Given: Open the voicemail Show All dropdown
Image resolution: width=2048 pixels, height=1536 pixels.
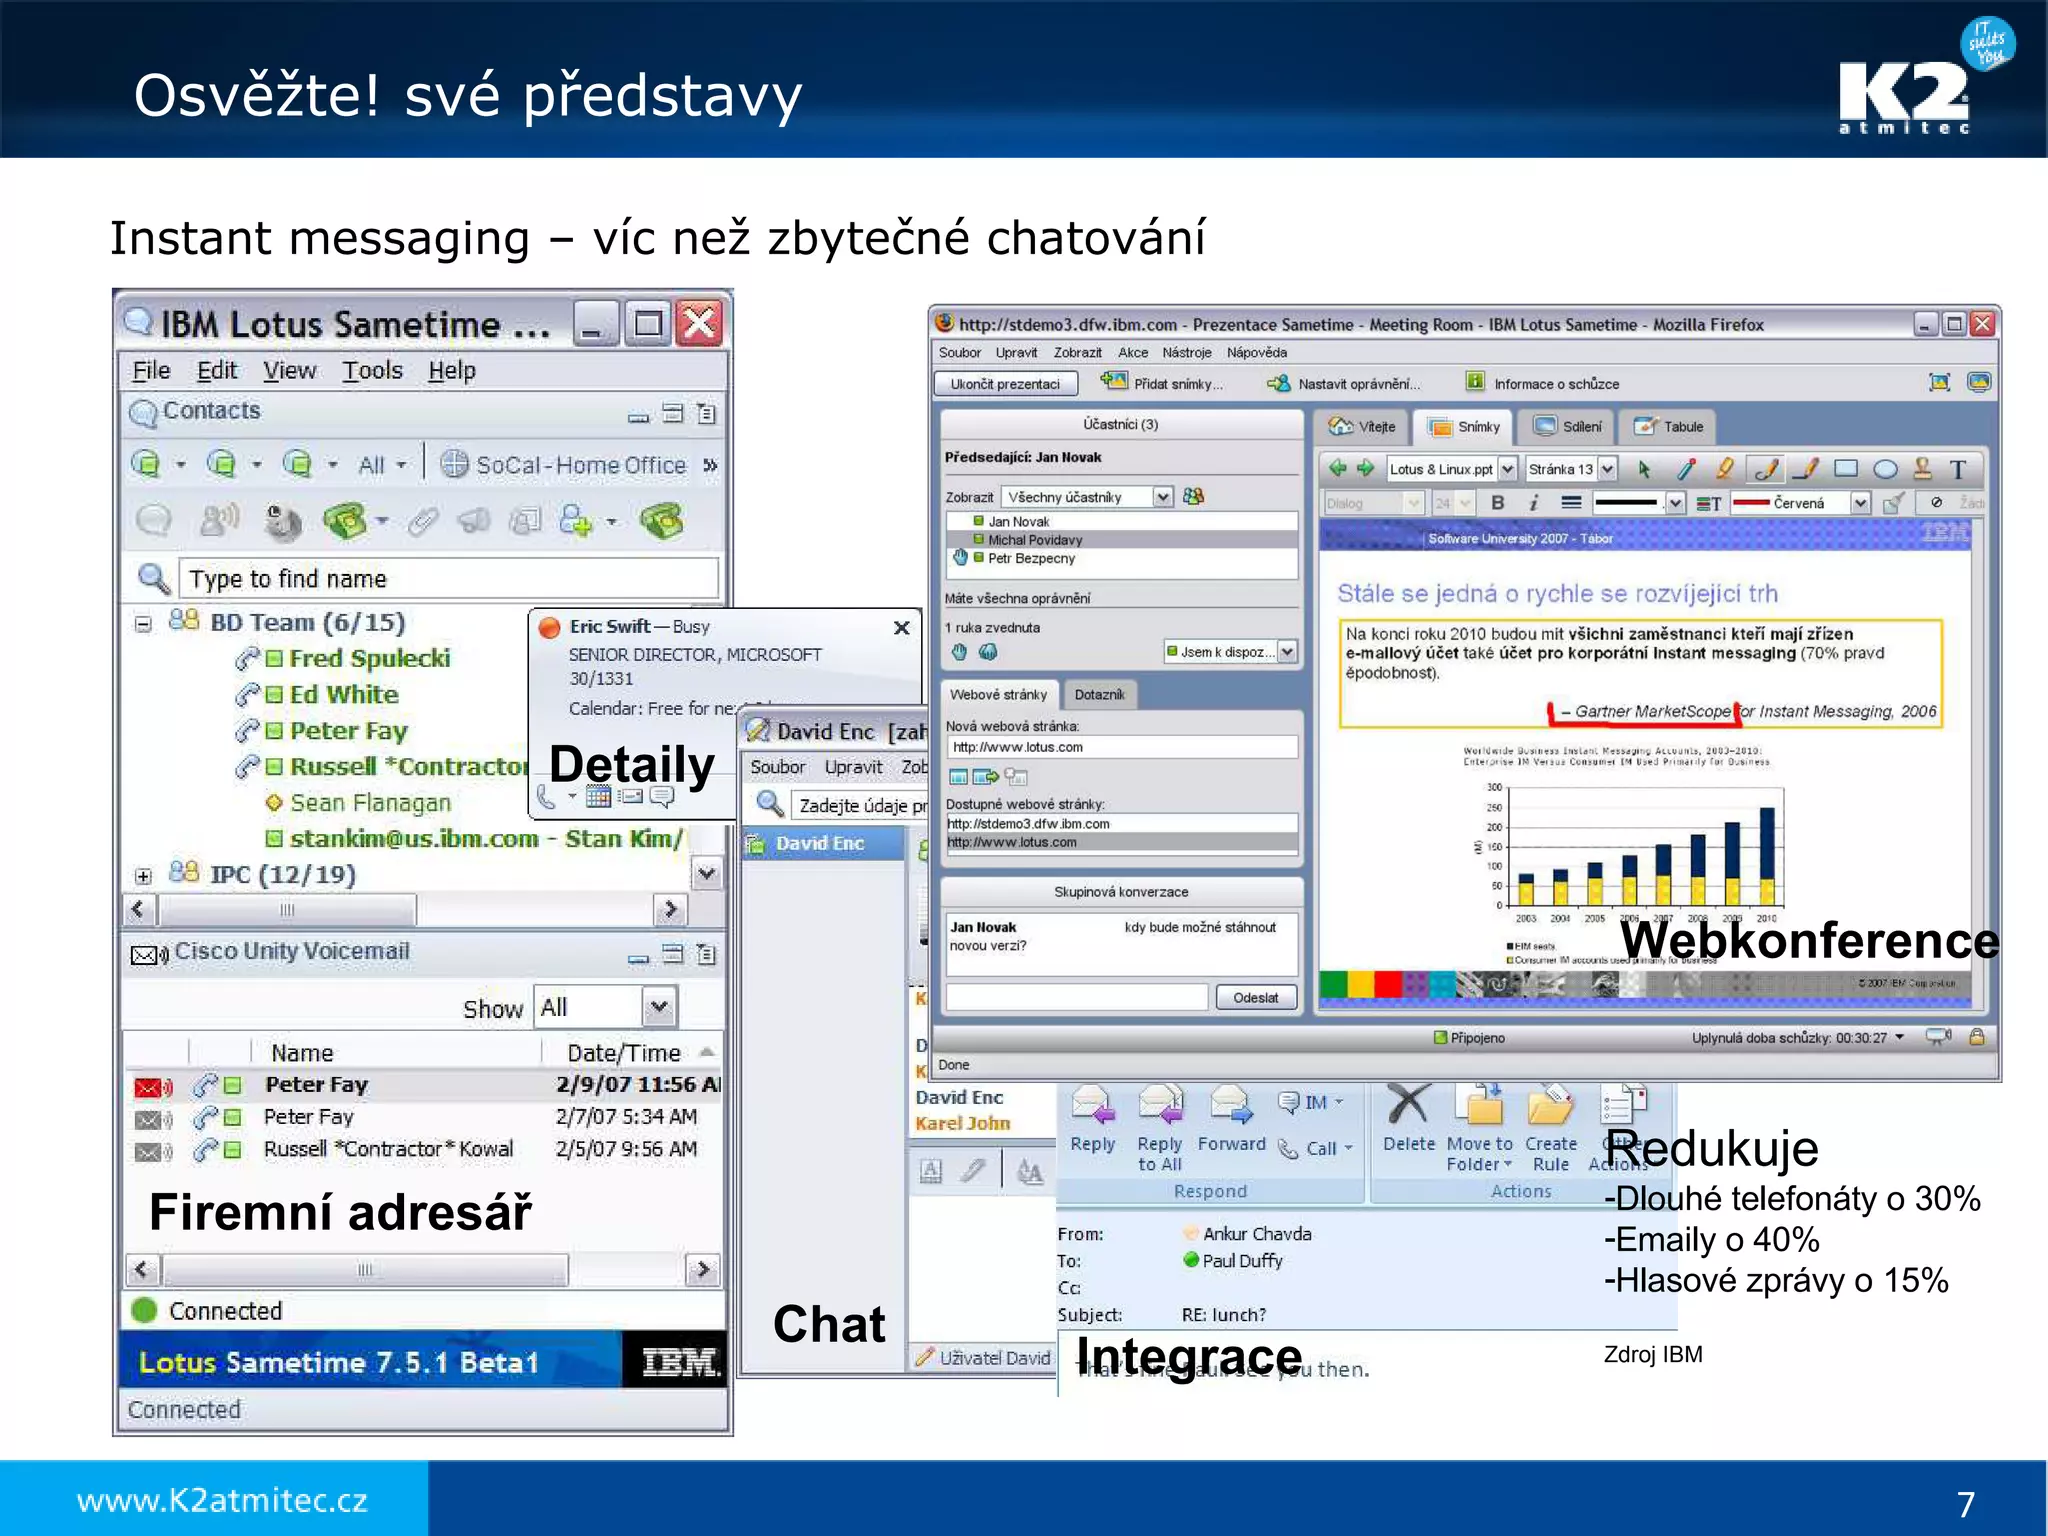Looking at the screenshot, I should tap(658, 1007).
